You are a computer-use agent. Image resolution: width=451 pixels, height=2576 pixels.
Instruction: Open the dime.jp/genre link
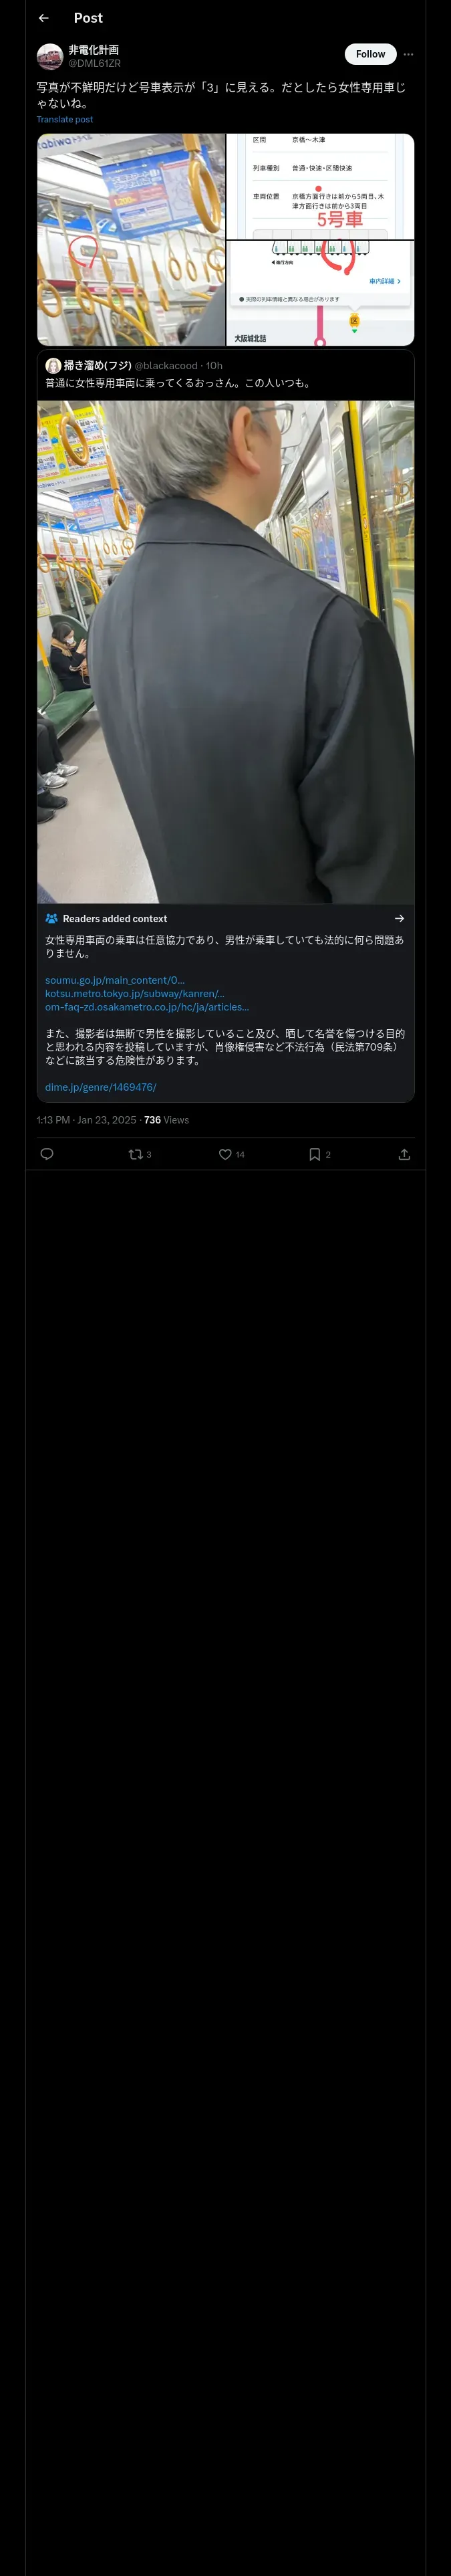[100, 1087]
